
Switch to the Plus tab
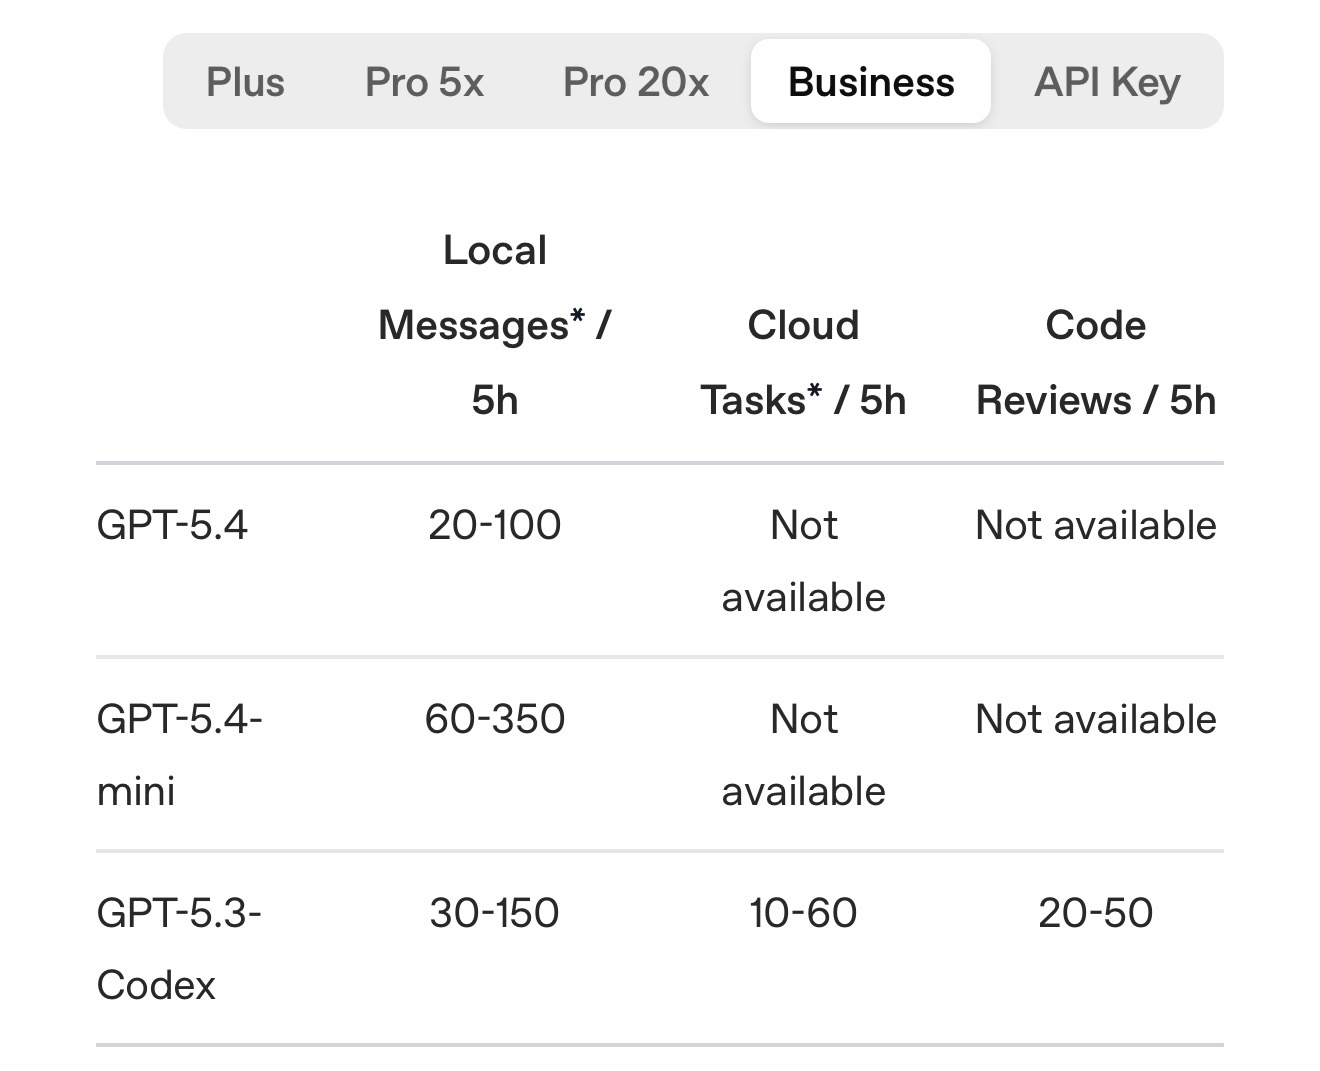tap(245, 82)
